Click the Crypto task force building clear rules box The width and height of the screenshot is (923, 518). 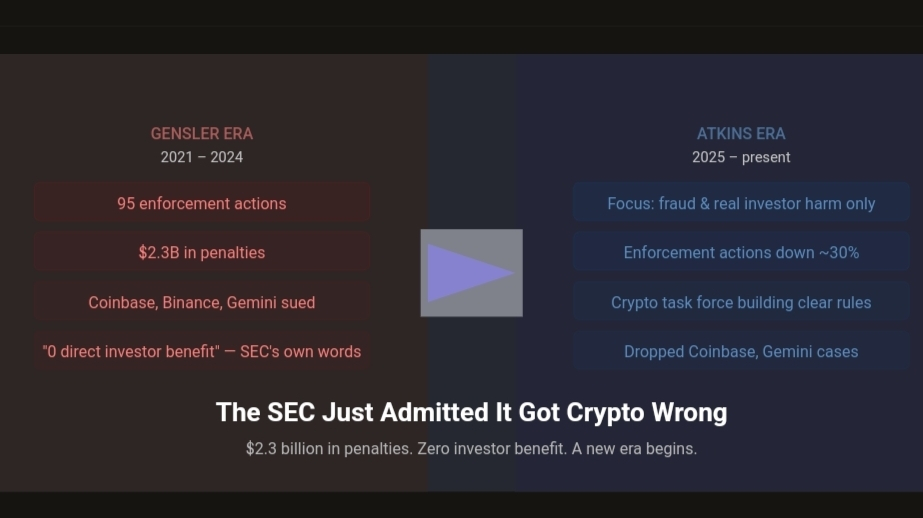(741, 301)
